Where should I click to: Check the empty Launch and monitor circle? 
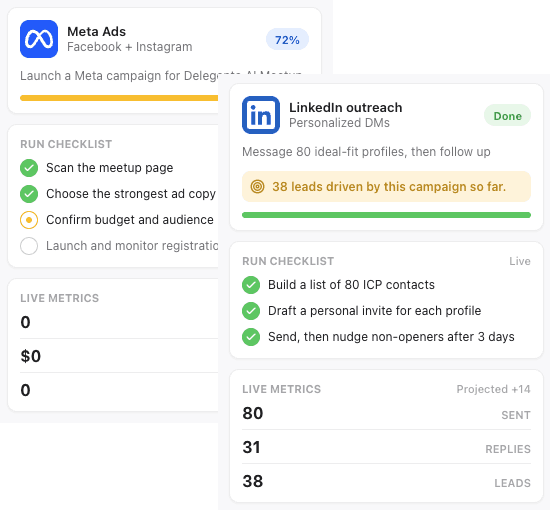click(x=29, y=246)
